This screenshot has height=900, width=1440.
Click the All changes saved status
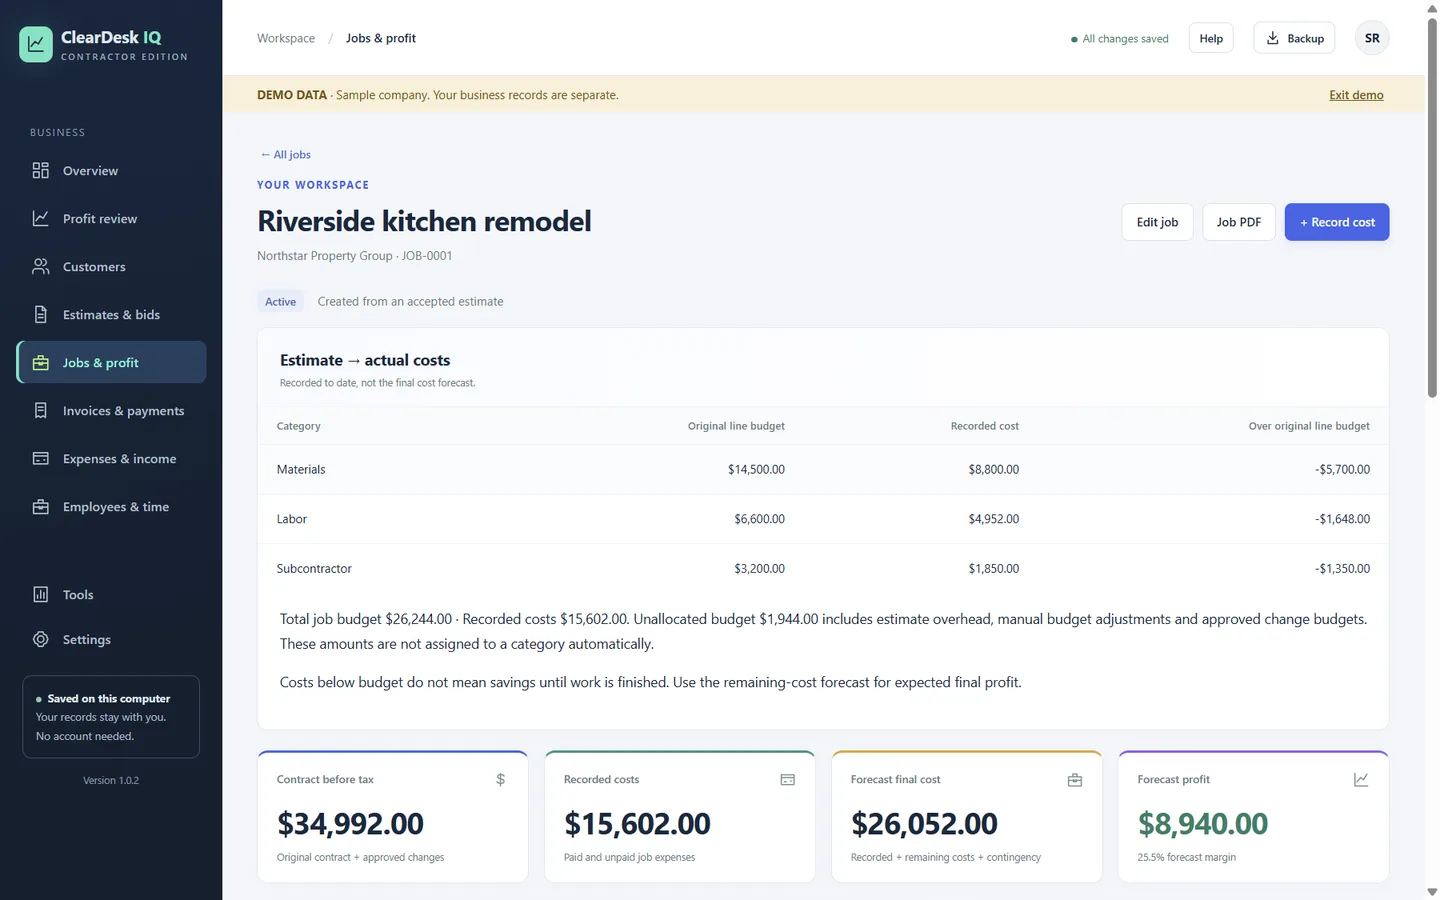(x=1119, y=39)
